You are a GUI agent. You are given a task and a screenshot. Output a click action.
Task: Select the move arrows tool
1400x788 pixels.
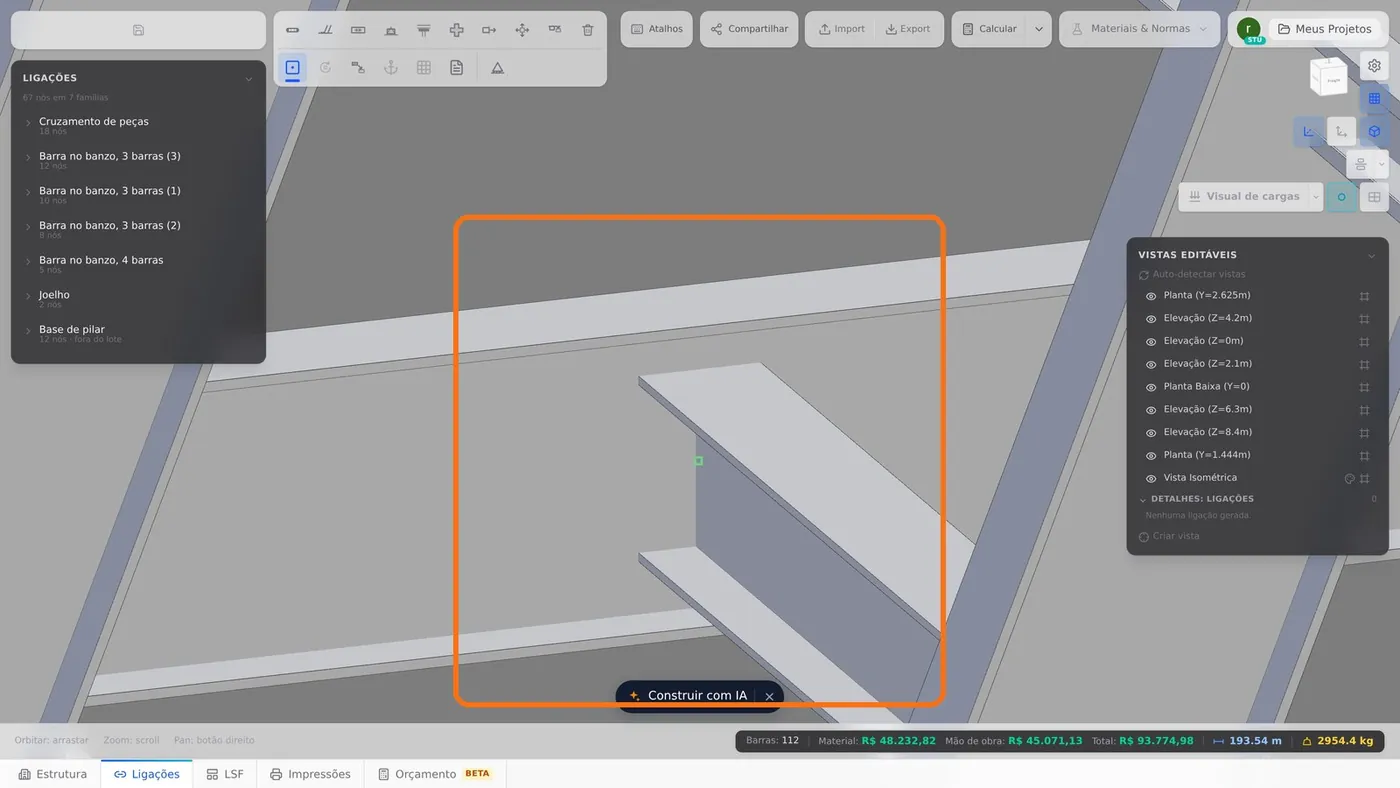coord(522,30)
